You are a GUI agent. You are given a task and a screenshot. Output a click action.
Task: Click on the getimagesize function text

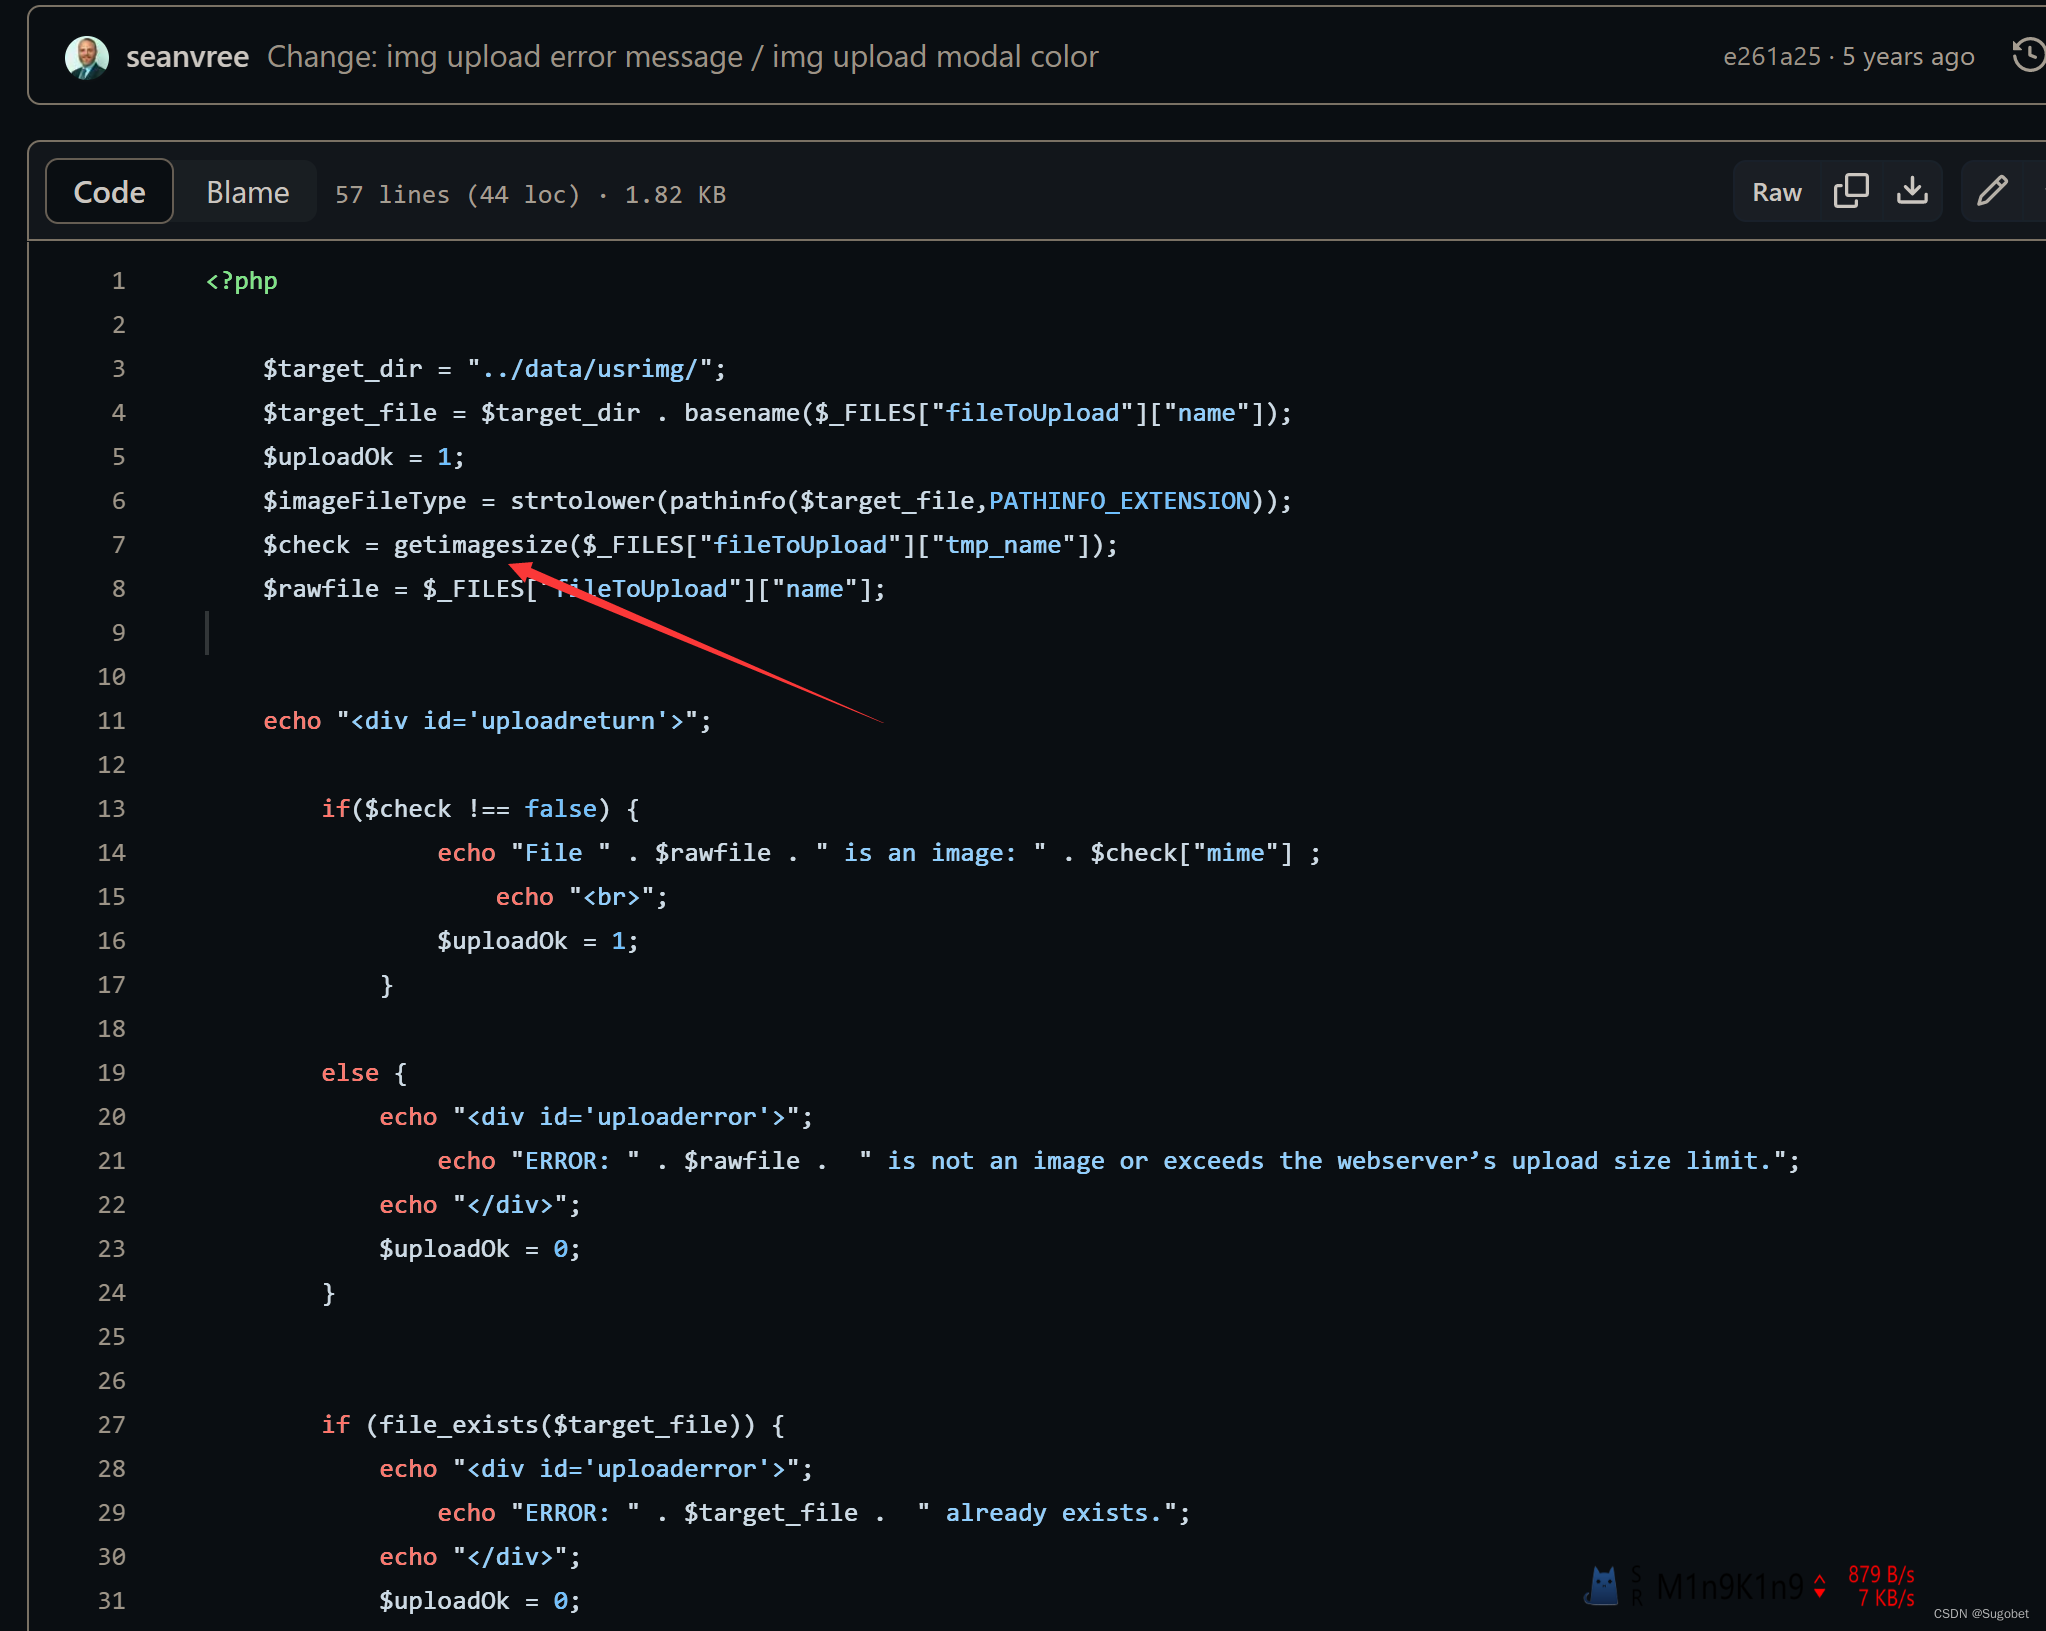tap(480, 545)
